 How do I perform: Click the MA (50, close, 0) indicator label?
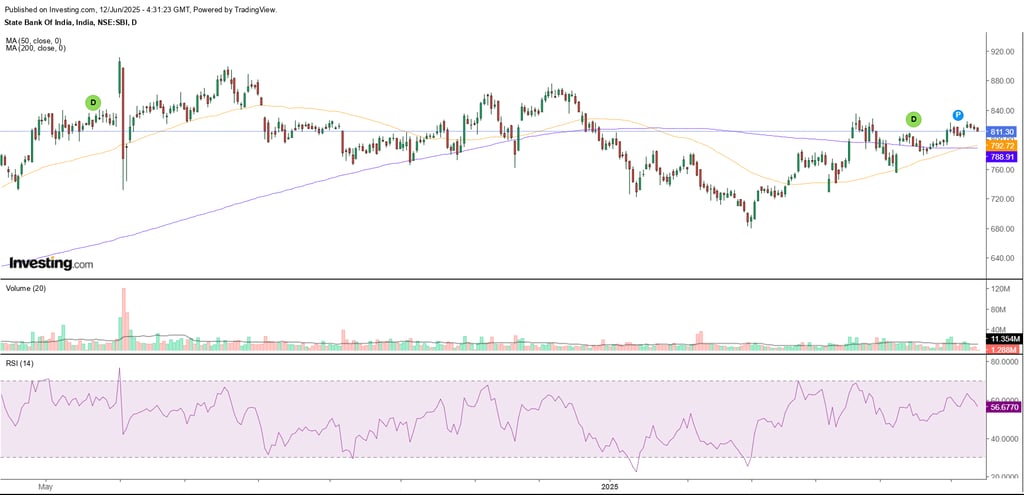(x=35, y=41)
